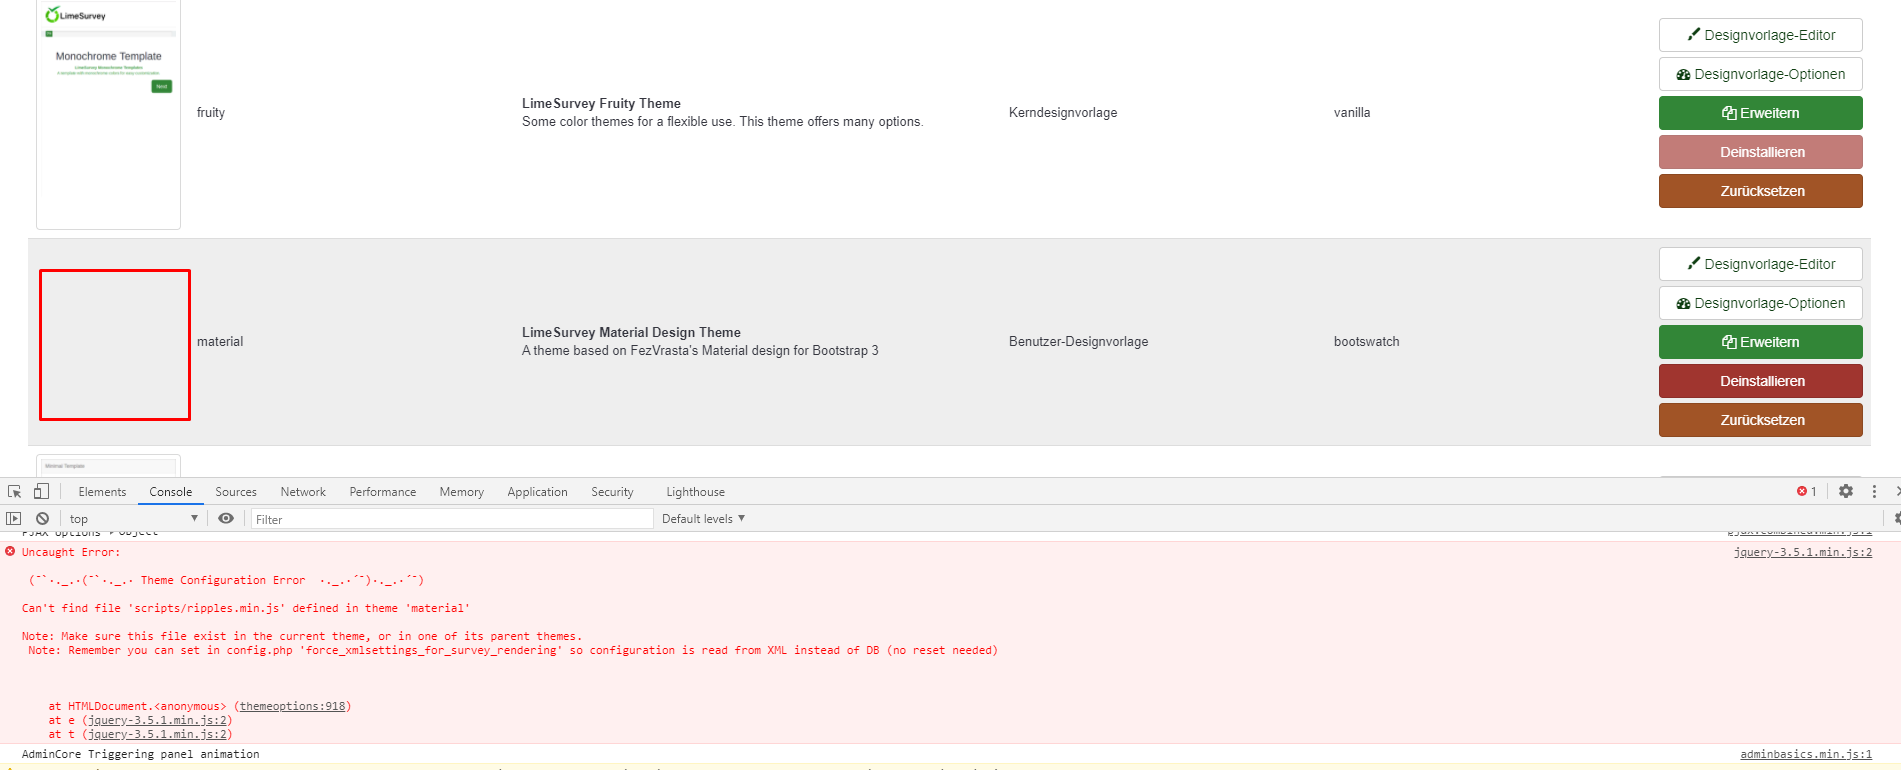Screen dimensions: 1901x770
Task: Switch to the Elements tab
Action: pos(102,492)
